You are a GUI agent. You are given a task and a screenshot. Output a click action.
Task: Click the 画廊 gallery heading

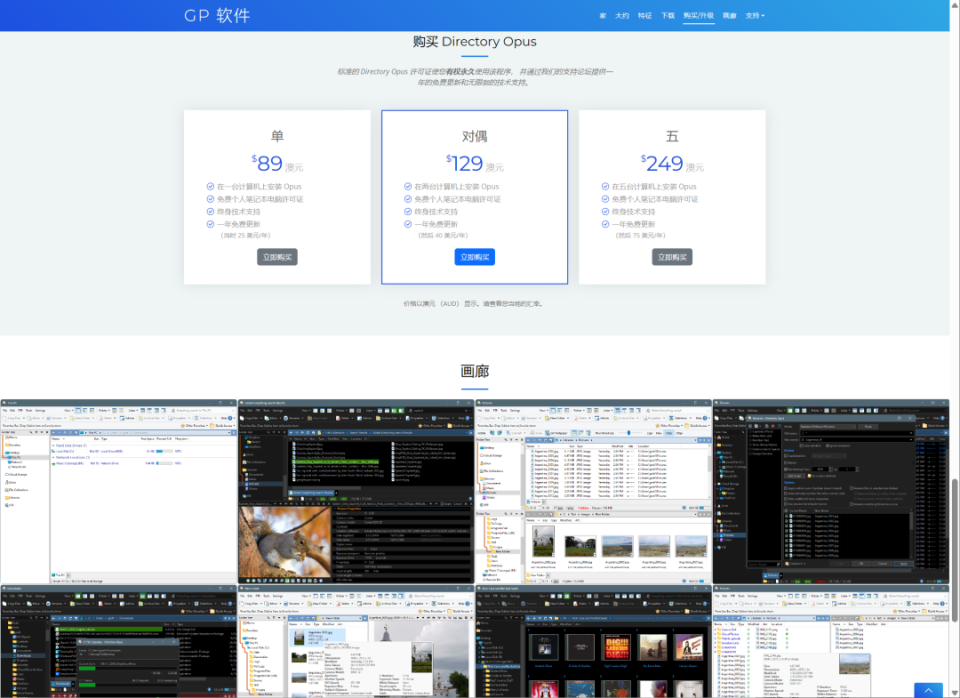click(x=474, y=371)
